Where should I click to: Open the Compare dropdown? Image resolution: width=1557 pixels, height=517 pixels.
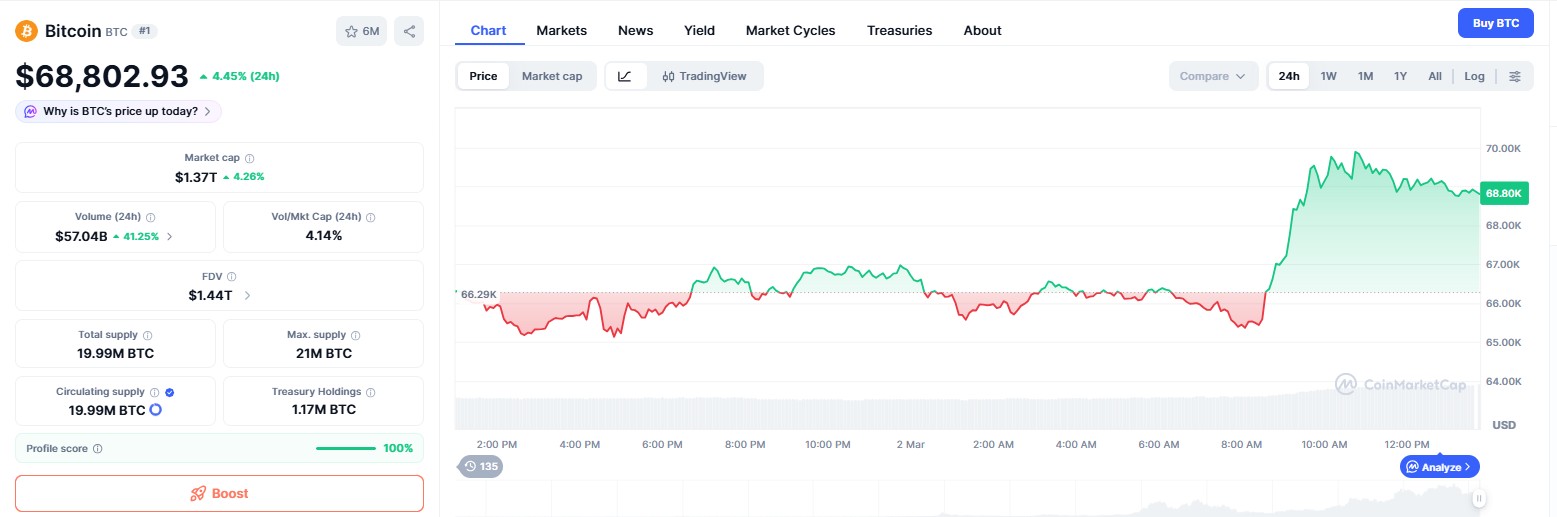click(x=1212, y=76)
